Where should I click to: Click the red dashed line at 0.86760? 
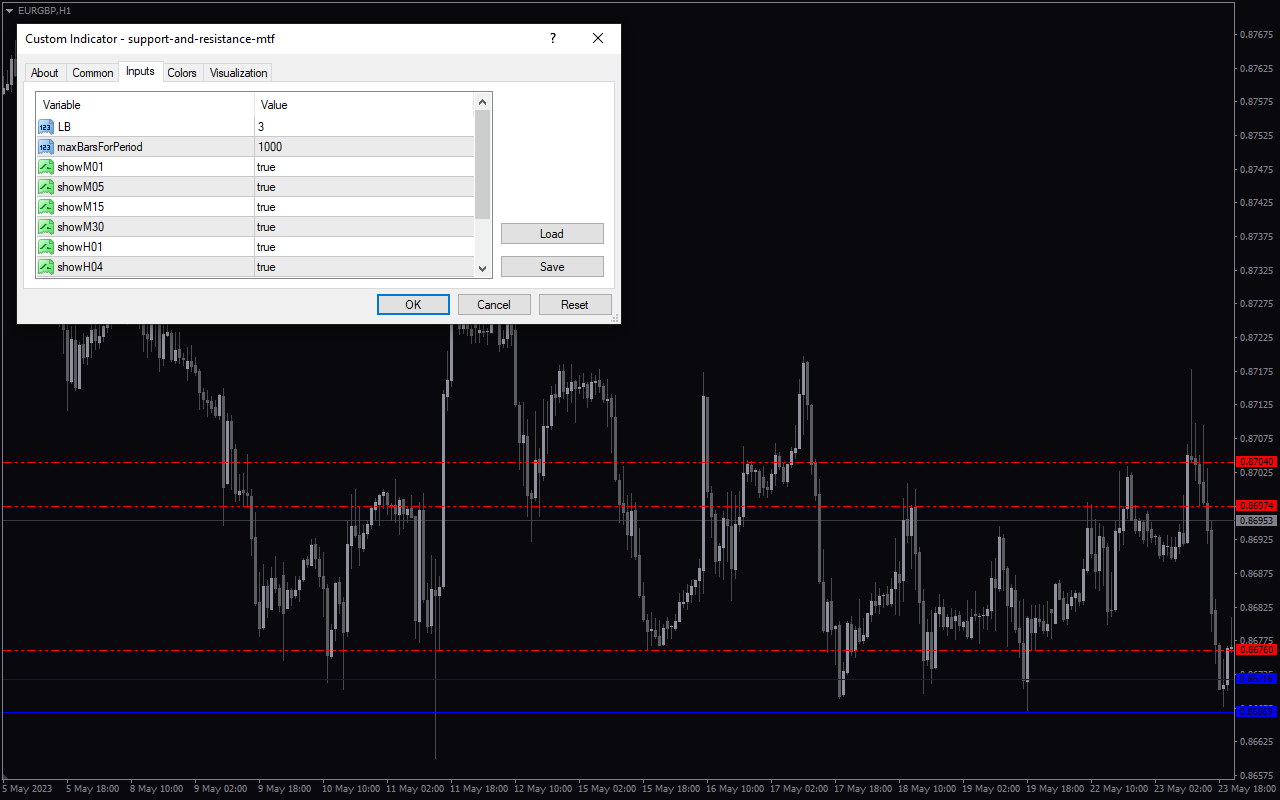pyautogui.click(x=618, y=651)
